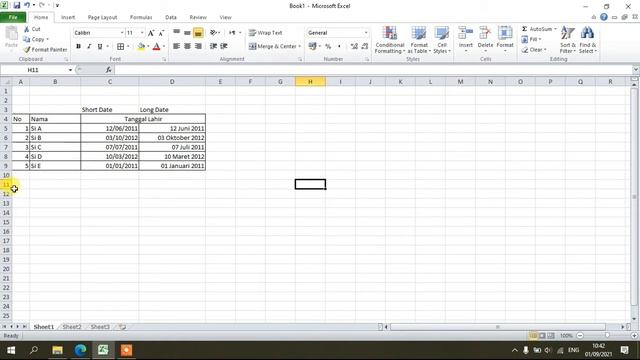Save the workbook from Quick Access Toolbar
Image resolution: width=640 pixels, height=360 pixels.
pyautogui.click(x=17, y=5)
